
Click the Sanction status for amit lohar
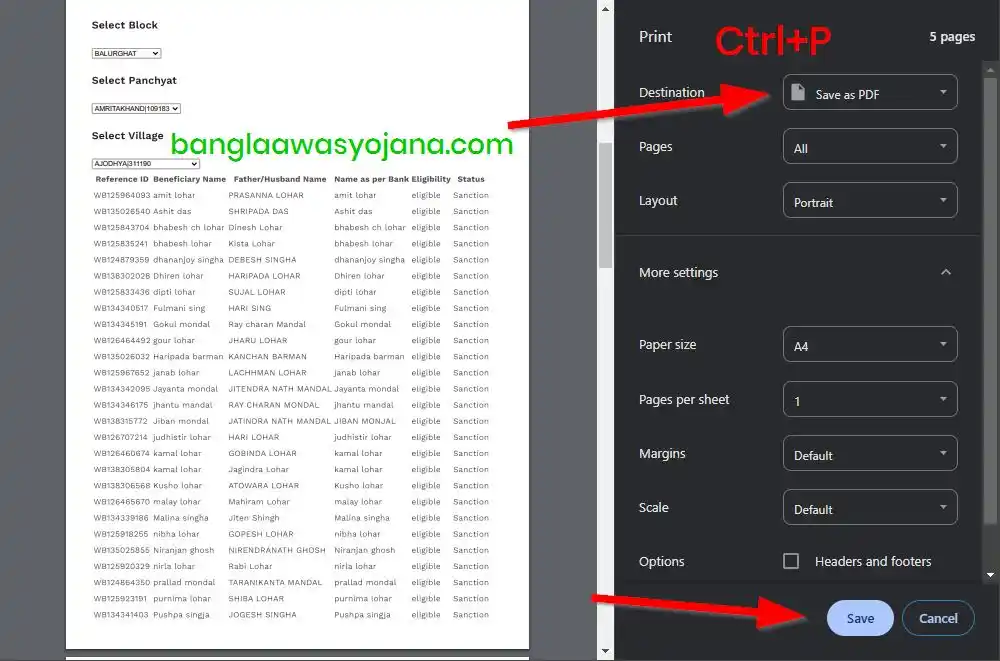(470, 195)
